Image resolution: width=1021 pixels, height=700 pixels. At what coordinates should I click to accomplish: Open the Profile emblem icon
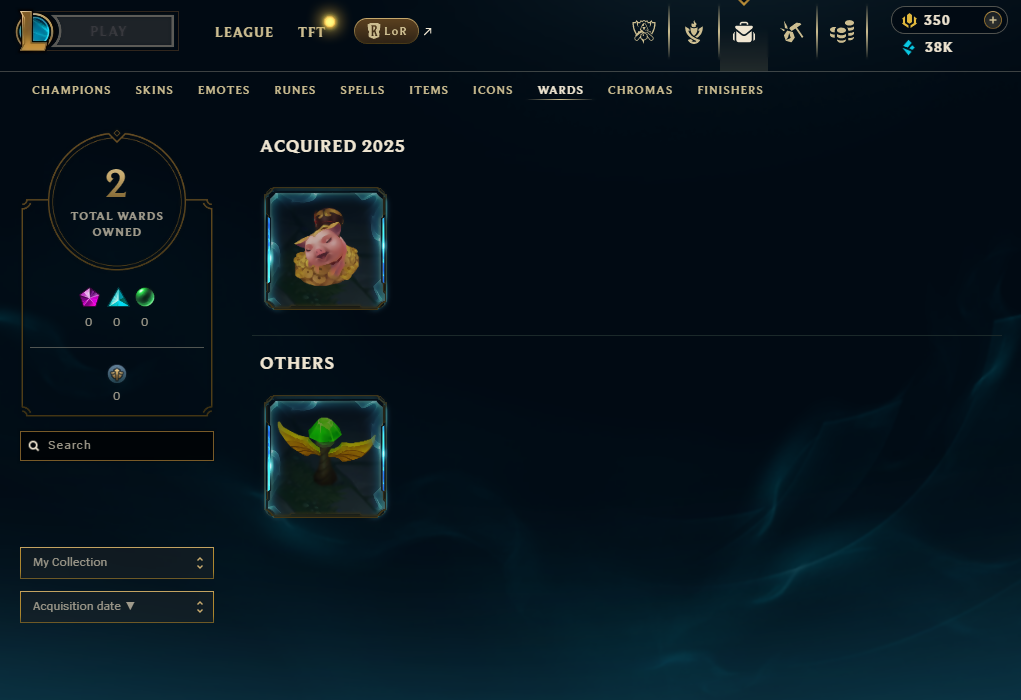coord(693,31)
